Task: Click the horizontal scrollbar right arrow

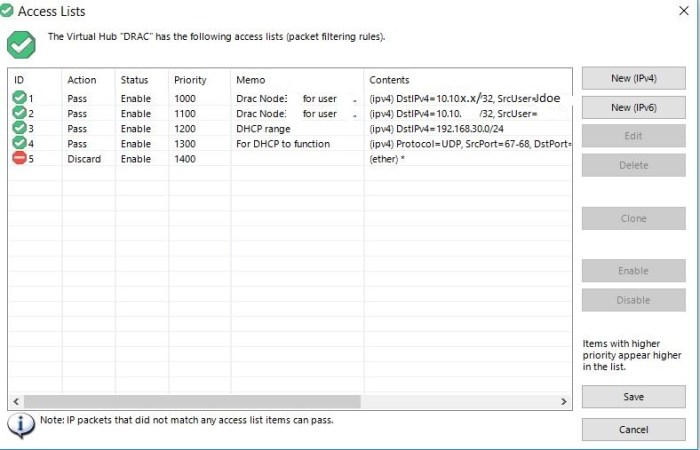Action: pos(564,401)
